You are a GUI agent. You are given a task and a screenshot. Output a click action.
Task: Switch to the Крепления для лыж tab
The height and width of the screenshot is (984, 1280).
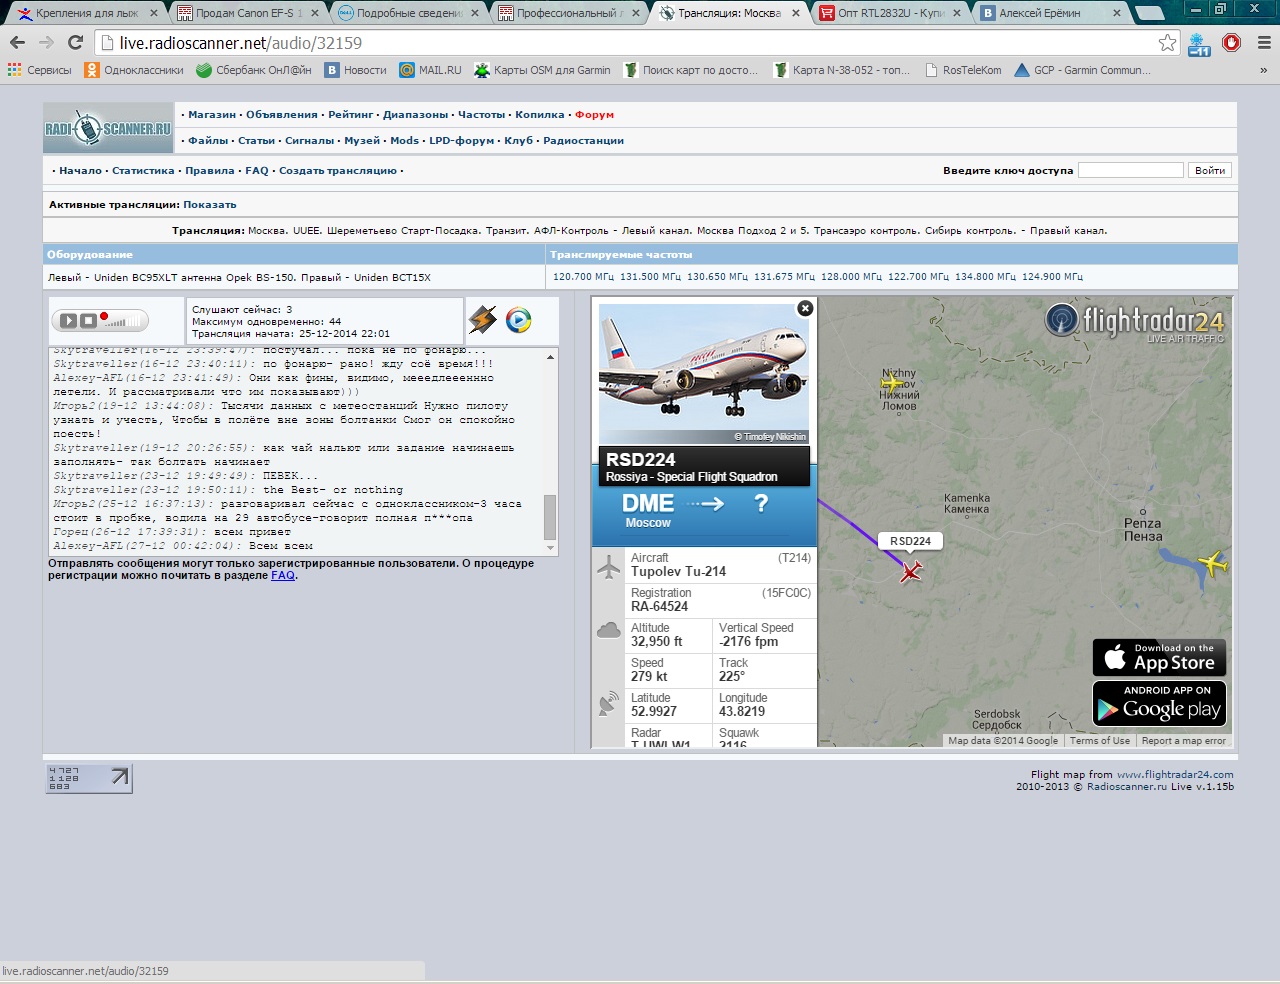[x=87, y=13]
